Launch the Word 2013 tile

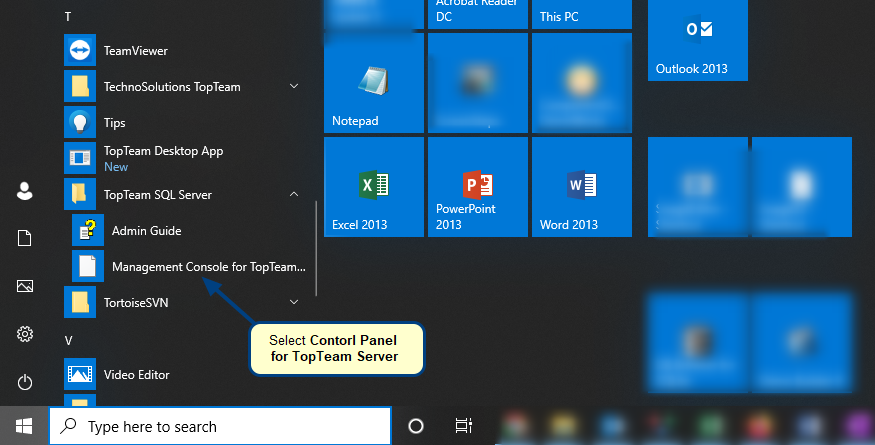pos(581,187)
